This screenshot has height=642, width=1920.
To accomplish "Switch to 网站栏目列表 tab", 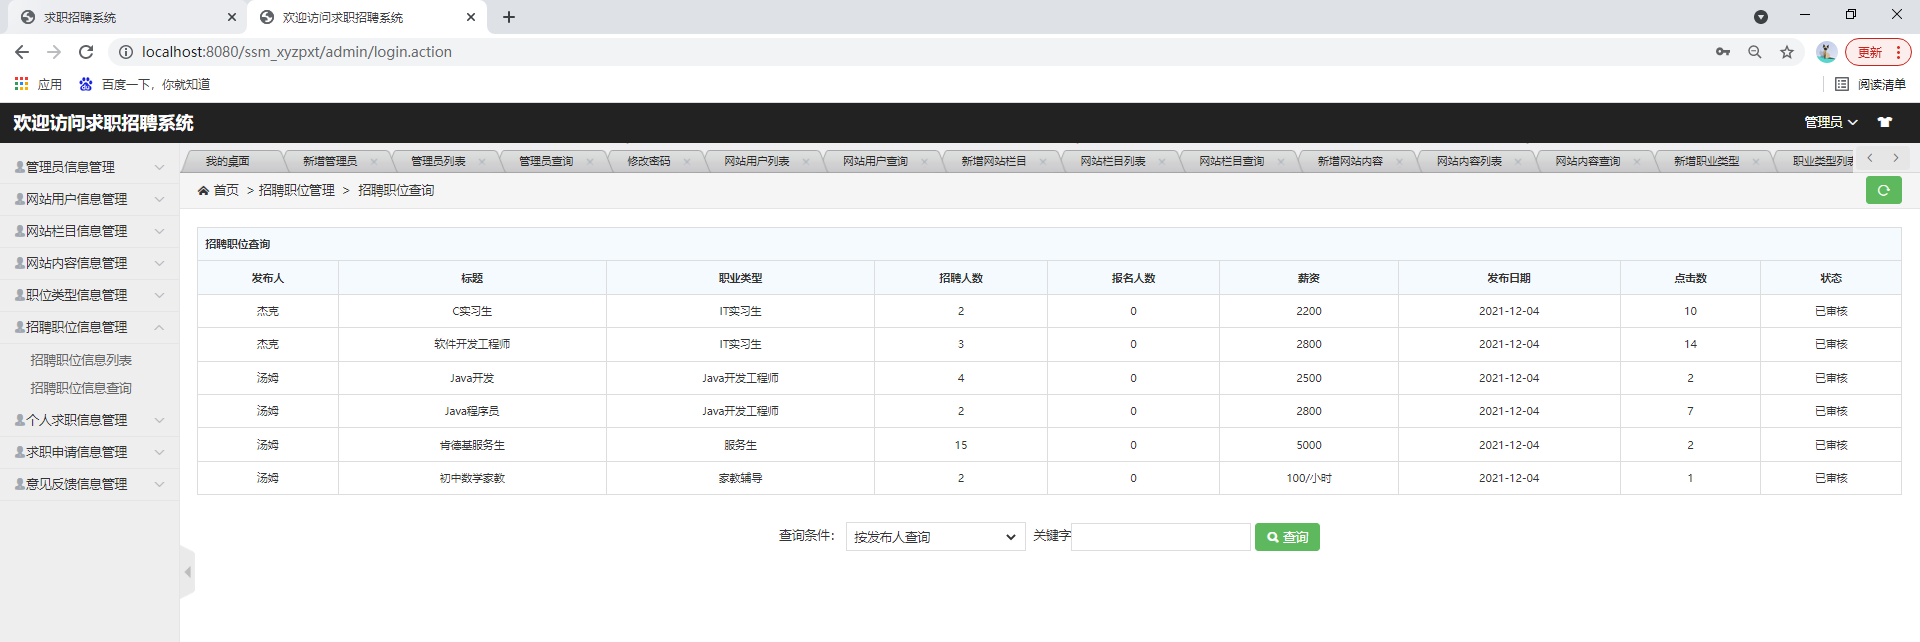I will 1113,161.
